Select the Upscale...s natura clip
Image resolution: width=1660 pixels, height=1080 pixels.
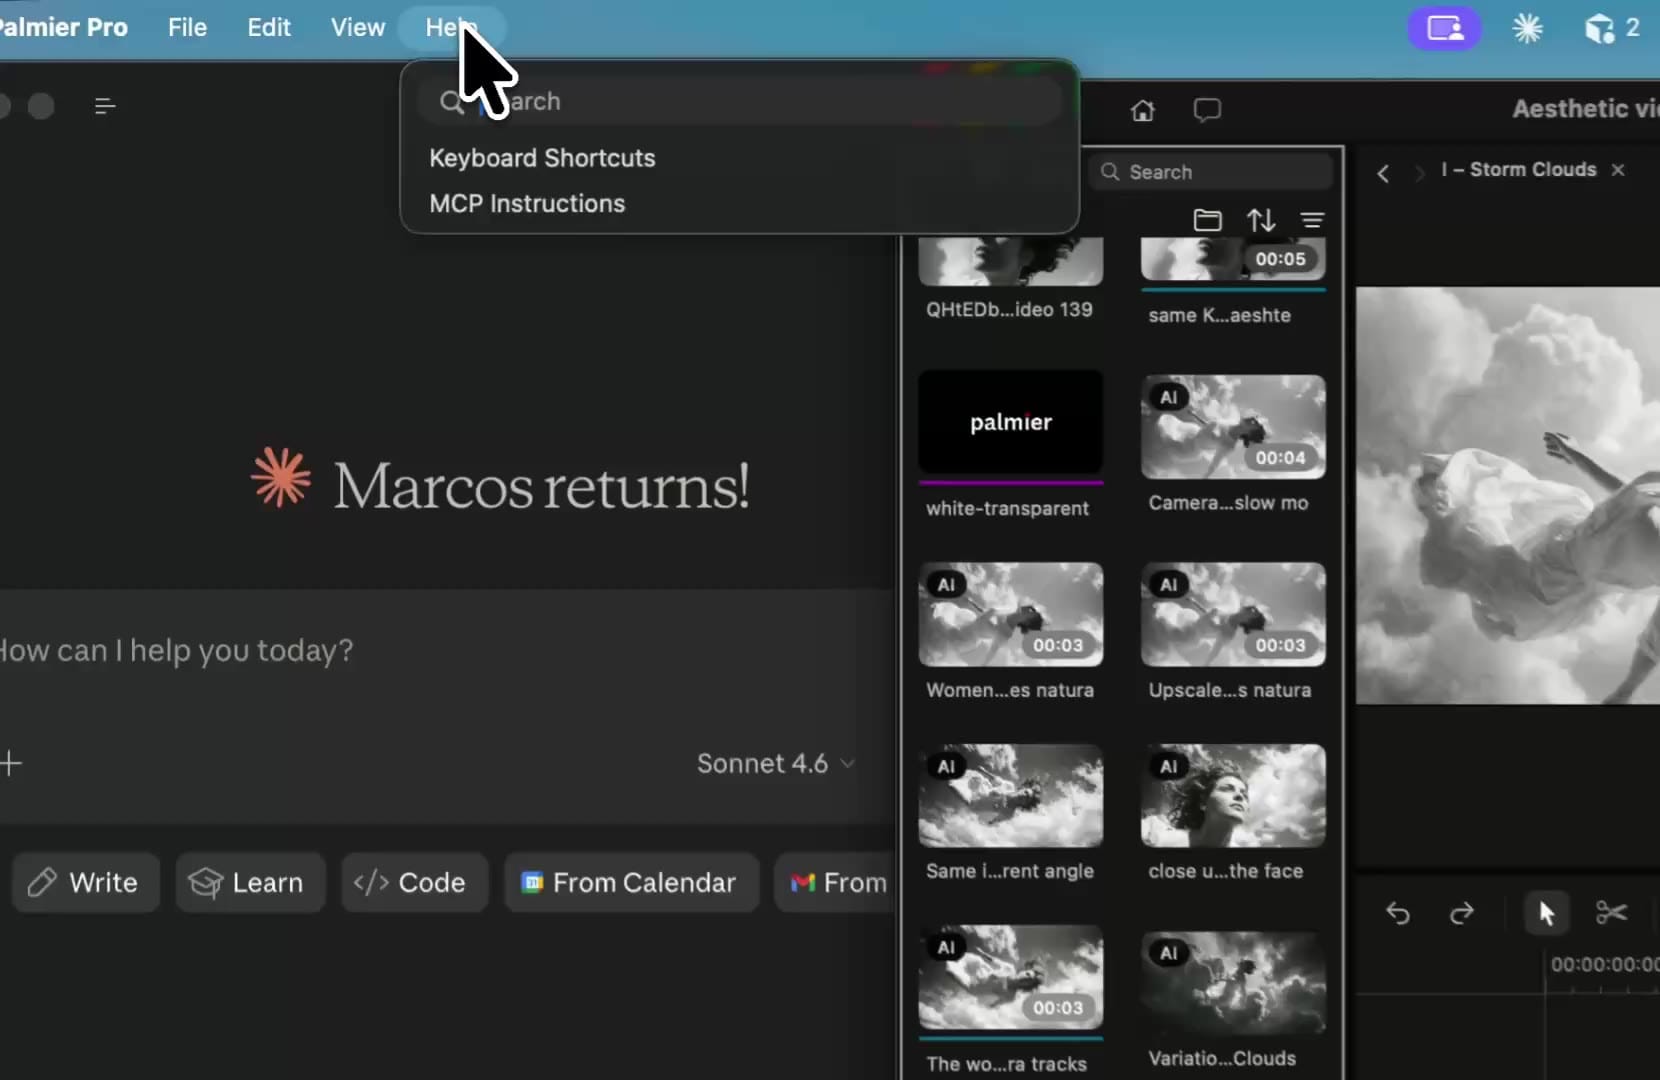1233,614
